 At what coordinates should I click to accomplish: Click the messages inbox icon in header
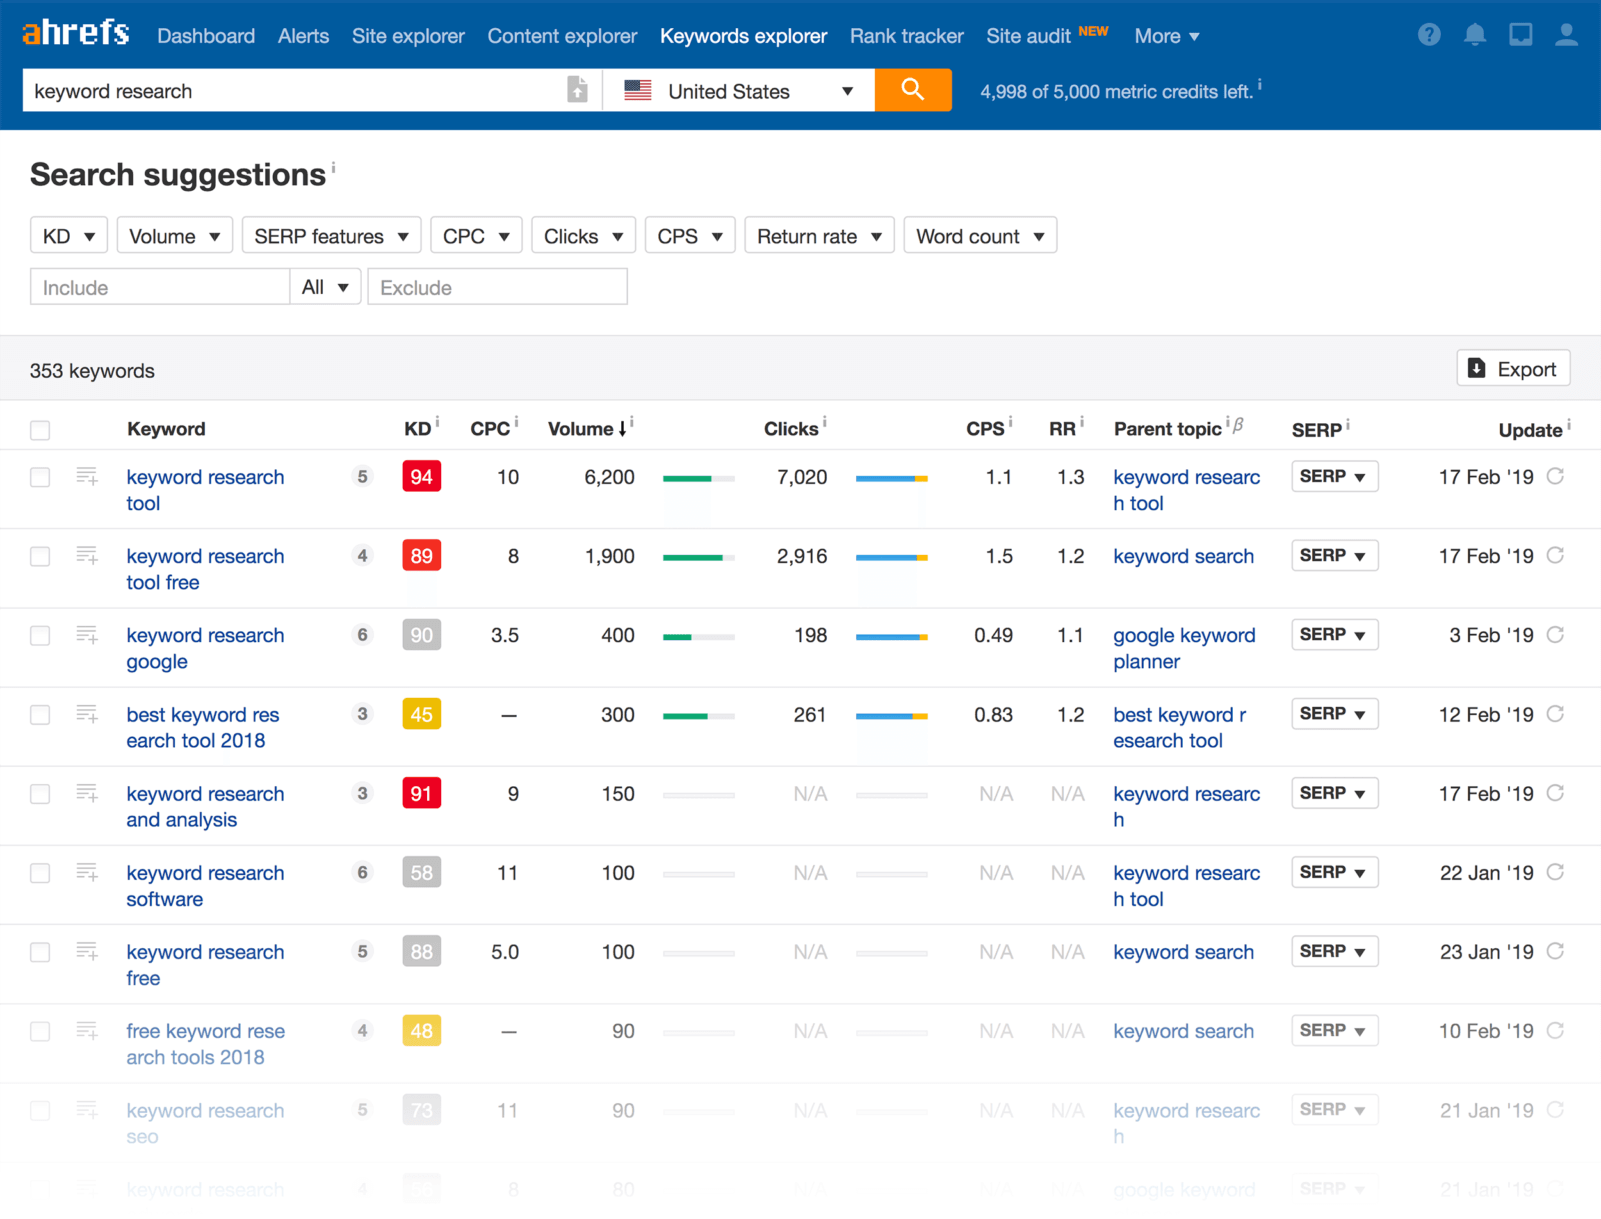pos(1520,35)
